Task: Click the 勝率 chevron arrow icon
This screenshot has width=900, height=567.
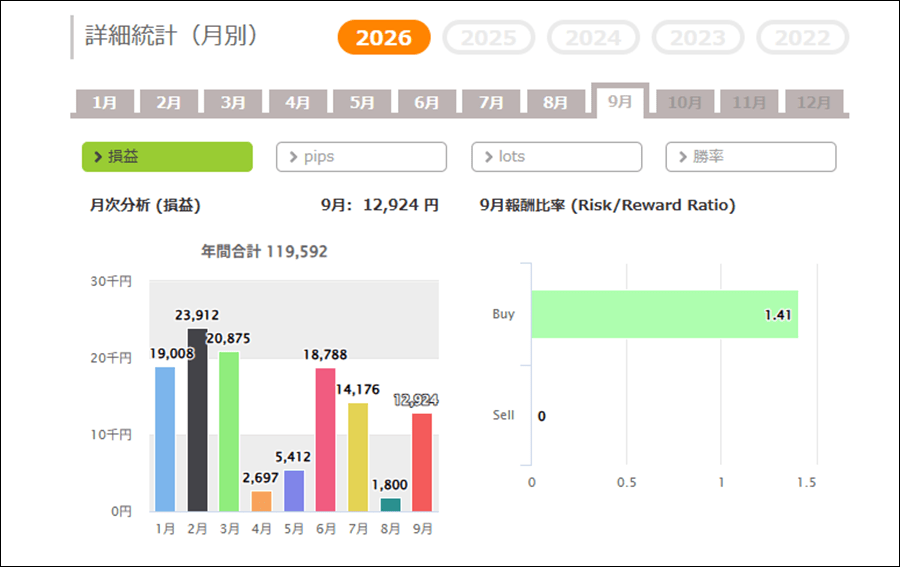Action: pyautogui.click(x=682, y=157)
